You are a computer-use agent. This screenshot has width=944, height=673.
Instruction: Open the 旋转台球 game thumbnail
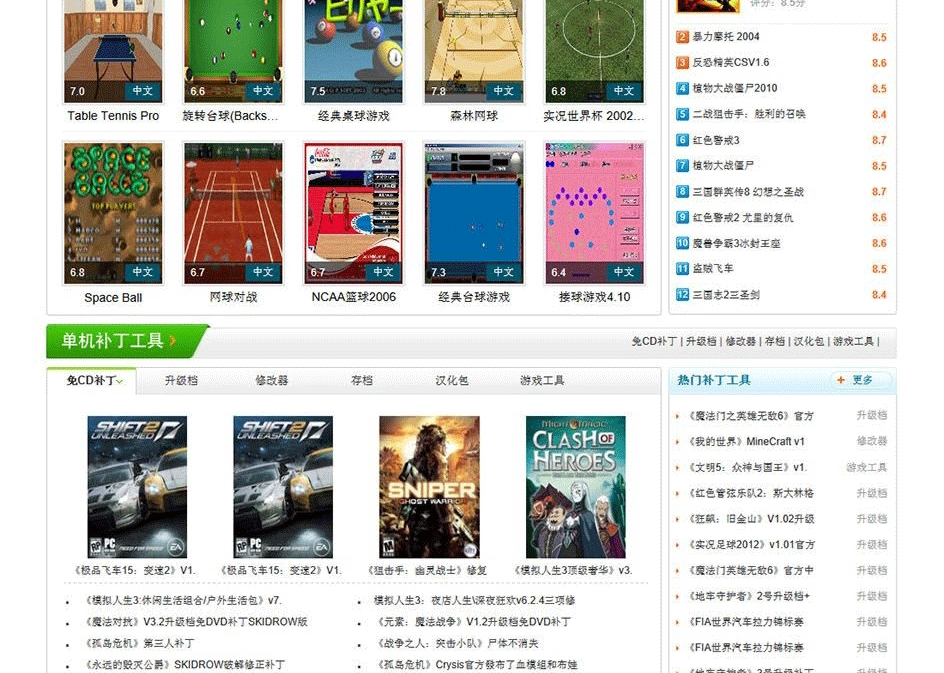pos(233,51)
